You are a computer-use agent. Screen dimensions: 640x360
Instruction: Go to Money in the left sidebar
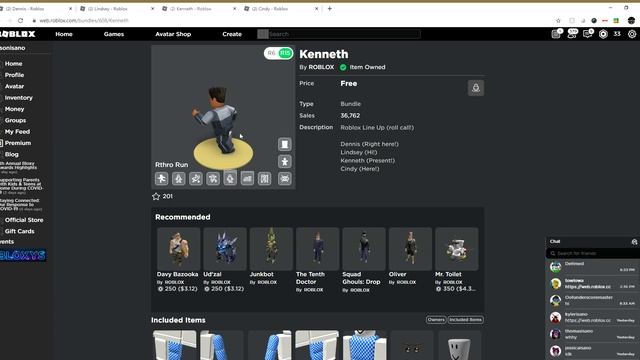(14, 109)
